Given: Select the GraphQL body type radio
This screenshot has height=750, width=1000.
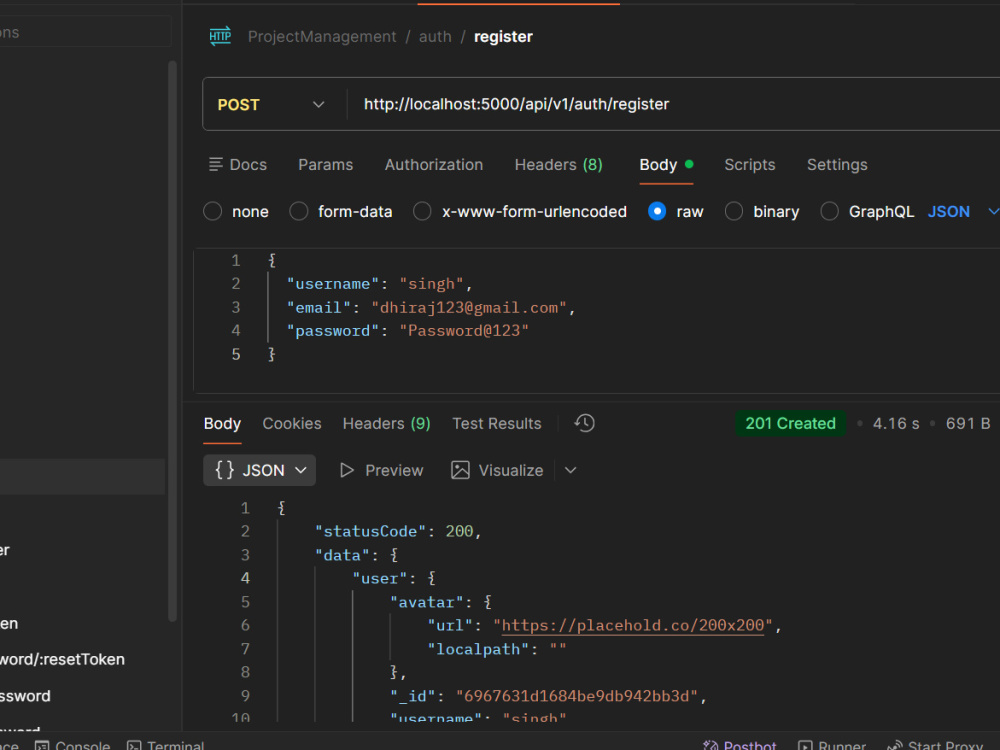Looking at the screenshot, I should pyautogui.click(x=829, y=211).
